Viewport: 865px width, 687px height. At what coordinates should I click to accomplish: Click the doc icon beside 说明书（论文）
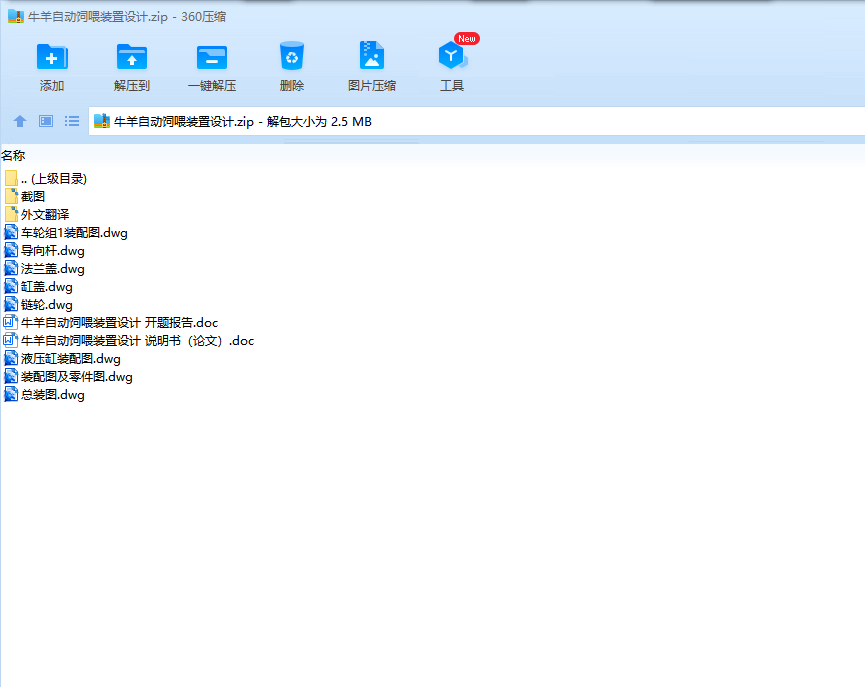10,340
